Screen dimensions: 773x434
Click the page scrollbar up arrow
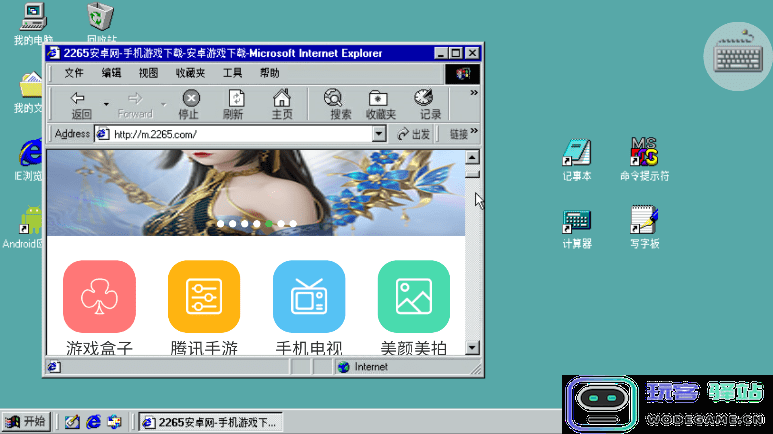coord(472,157)
